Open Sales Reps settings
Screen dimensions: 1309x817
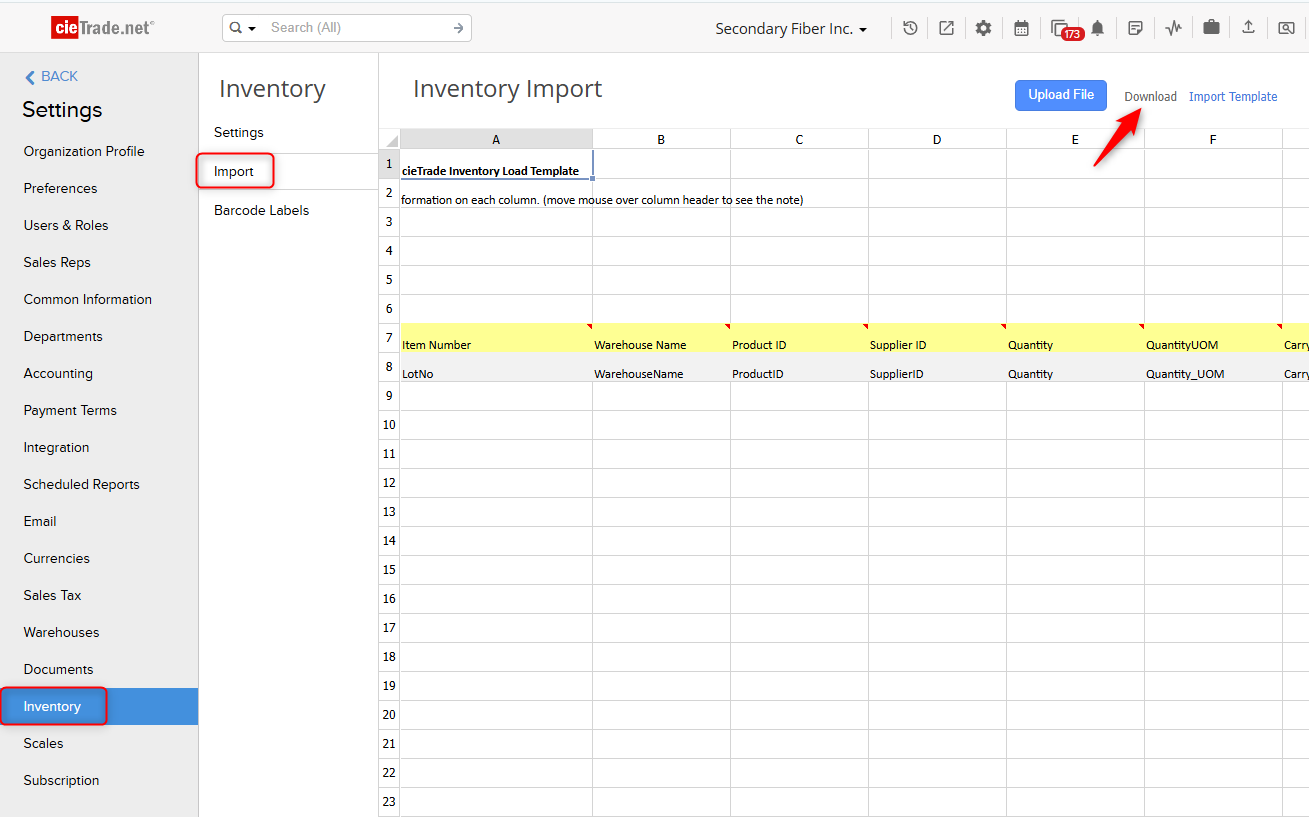coord(57,262)
